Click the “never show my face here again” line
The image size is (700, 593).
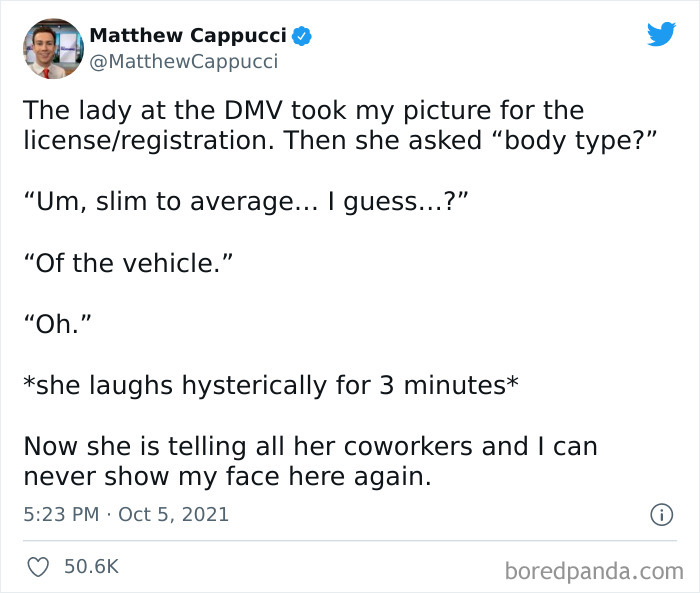(227, 476)
